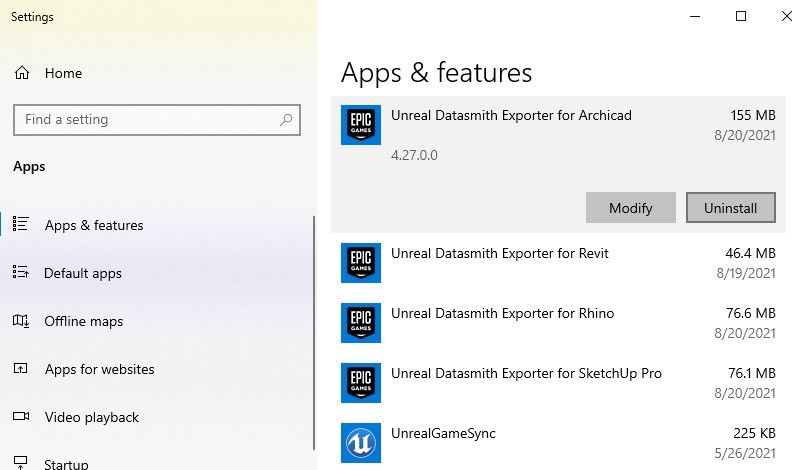Click the Home icon in sidebar
The image size is (805, 470).
(x=21, y=73)
